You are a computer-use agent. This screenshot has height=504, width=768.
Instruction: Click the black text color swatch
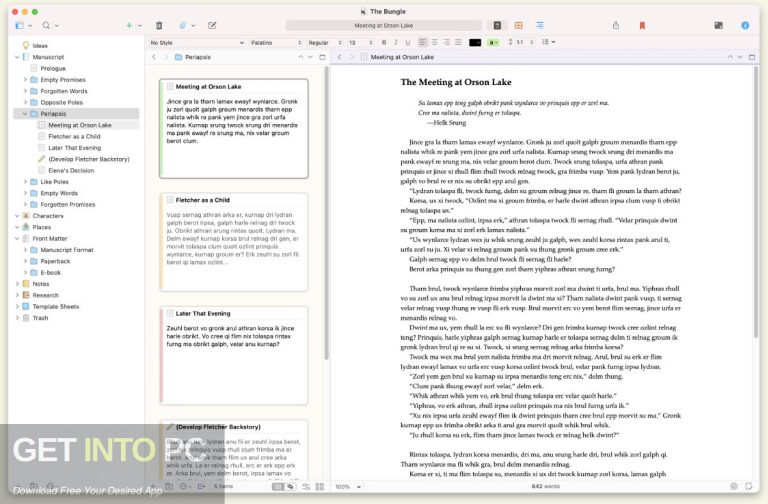tap(475, 43)
